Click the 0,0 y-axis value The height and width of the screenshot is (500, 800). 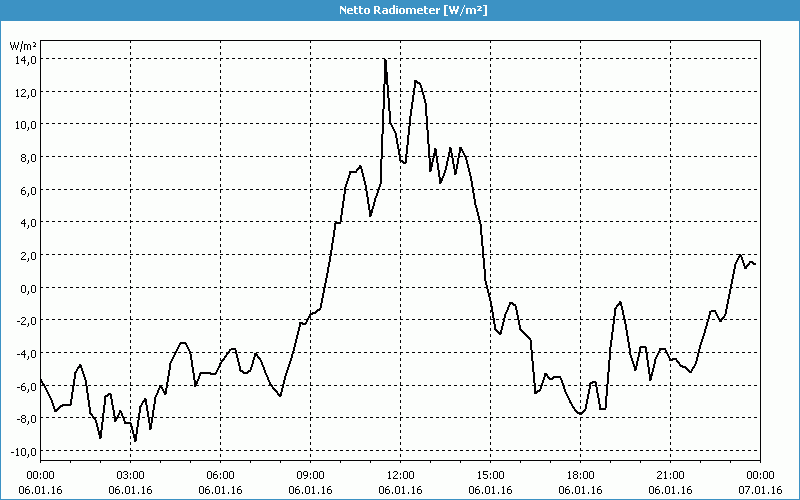point(28,288)
